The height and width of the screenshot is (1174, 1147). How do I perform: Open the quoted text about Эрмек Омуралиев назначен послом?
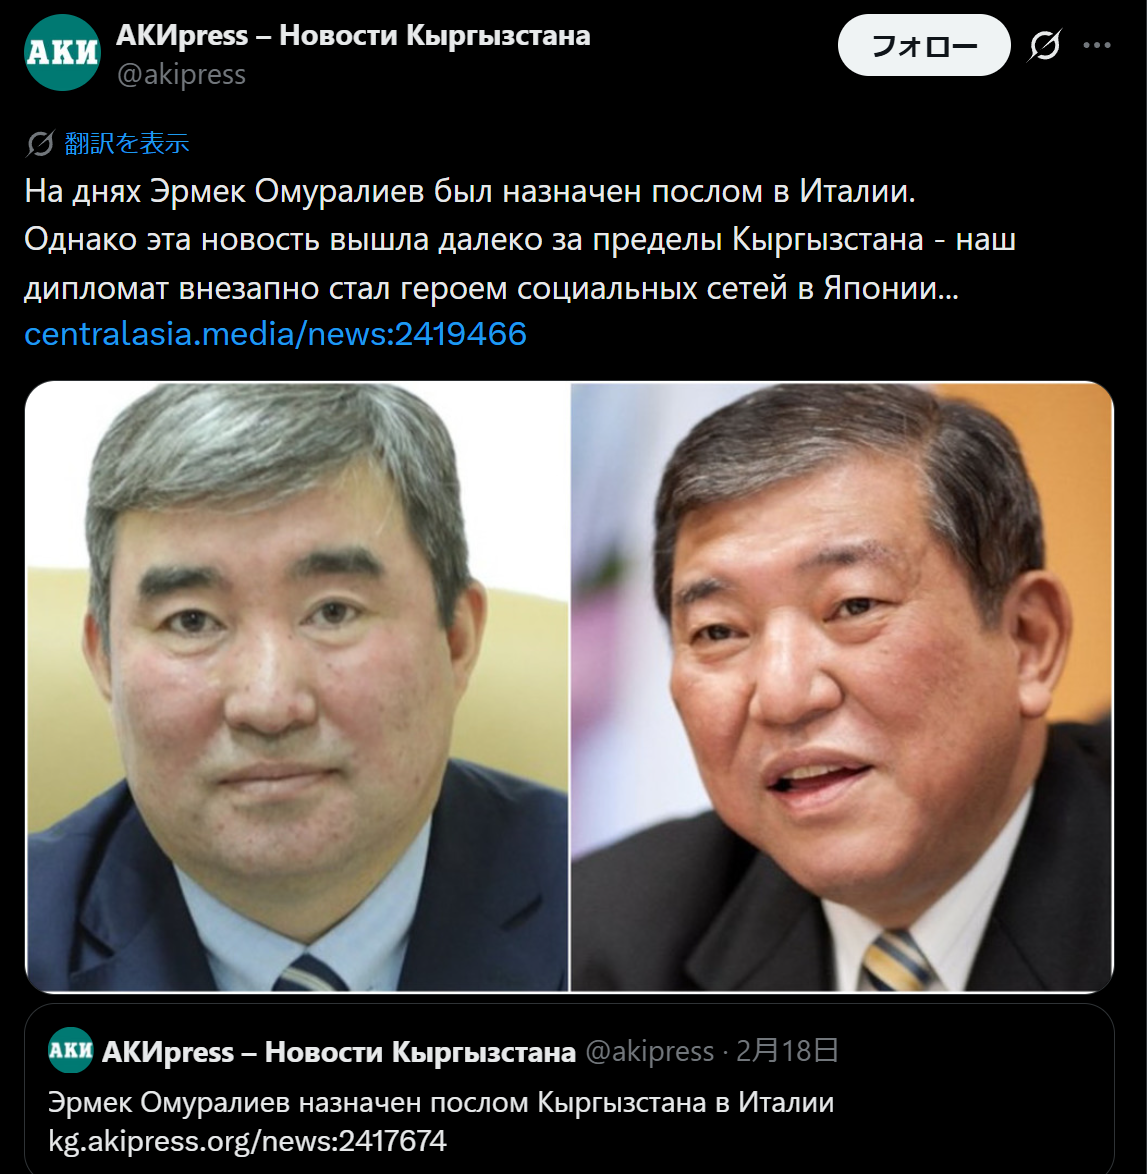point(441,1102)
